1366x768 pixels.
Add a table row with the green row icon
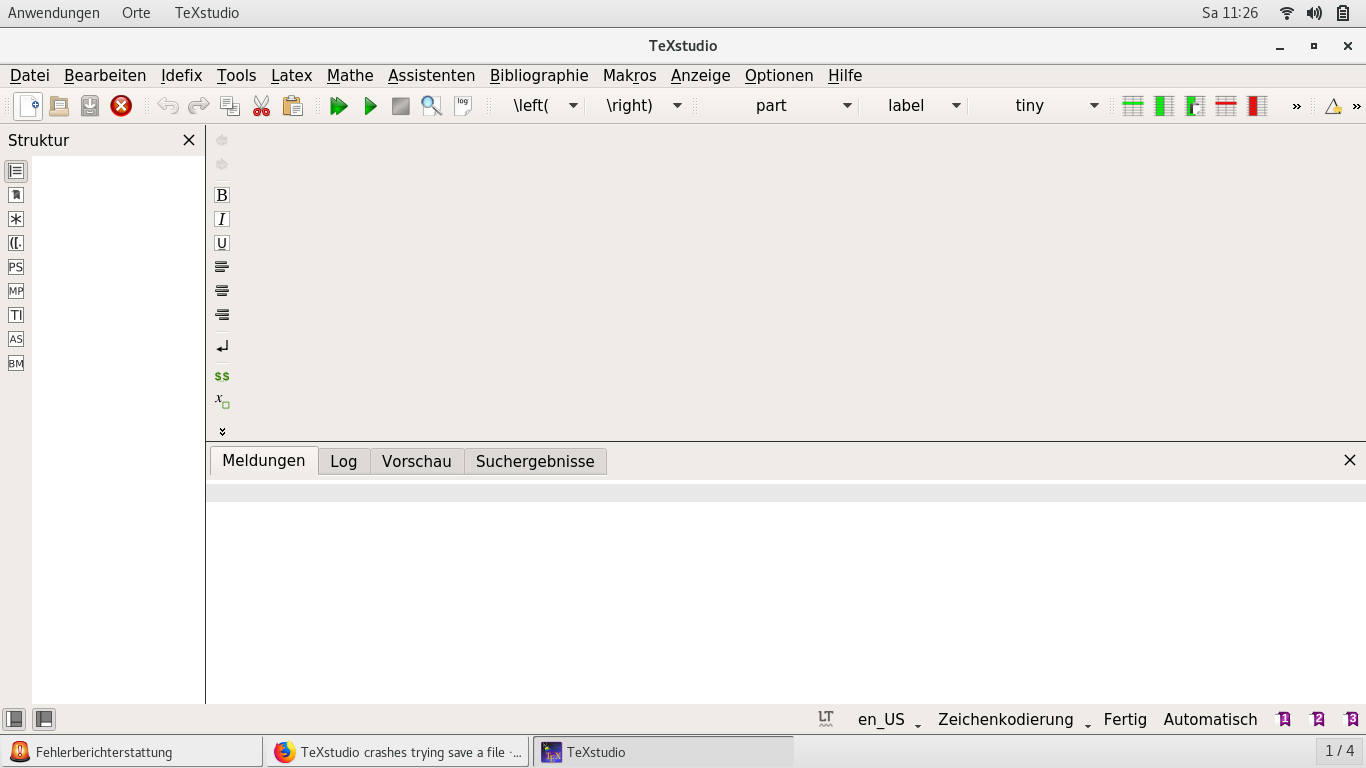point(1133,105)
